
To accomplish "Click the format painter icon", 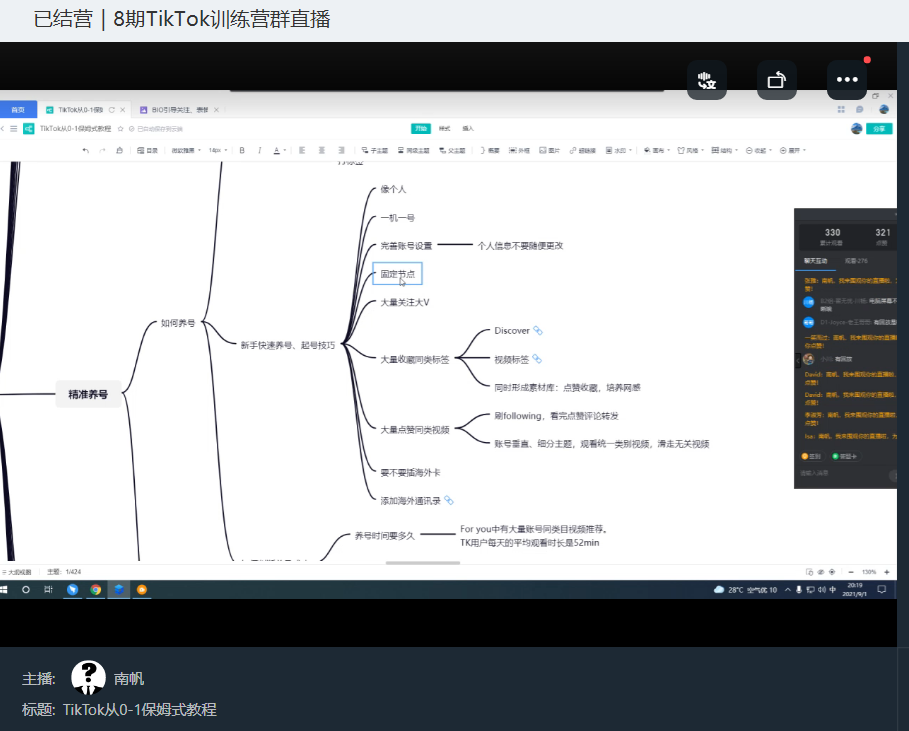I will click(119, 150).
